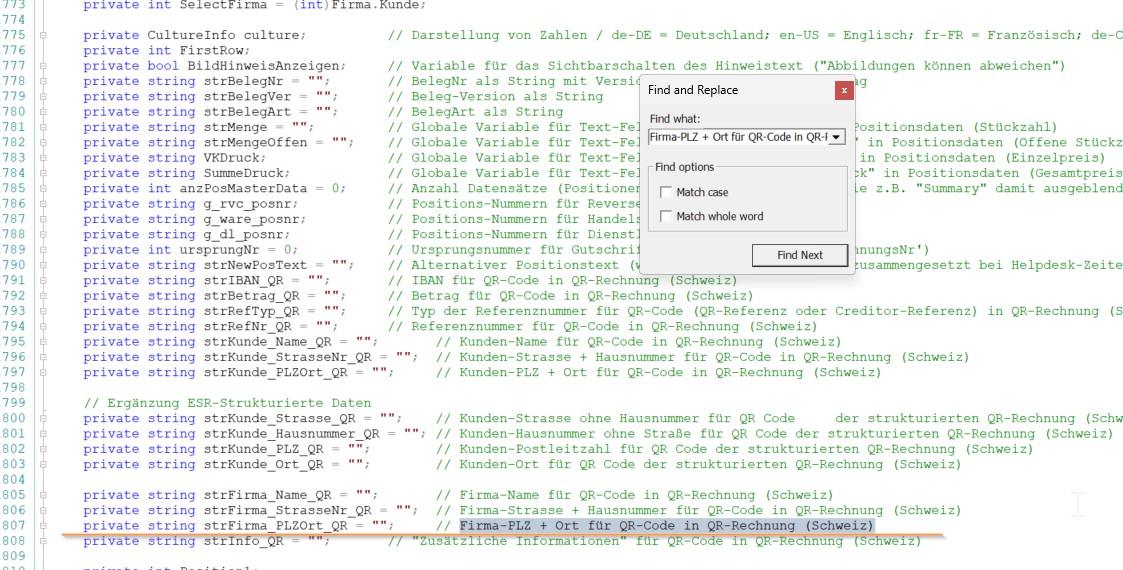Click the Find Next button
This screenshot has width=1123, height=570.
[799, 255]
